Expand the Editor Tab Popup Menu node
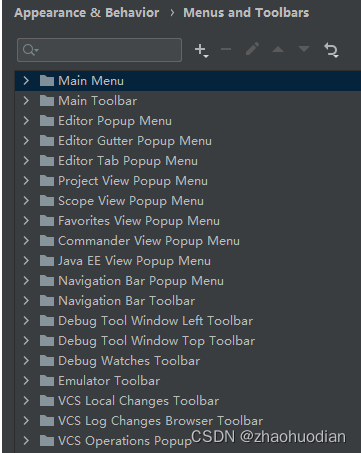 coord(26,161)
